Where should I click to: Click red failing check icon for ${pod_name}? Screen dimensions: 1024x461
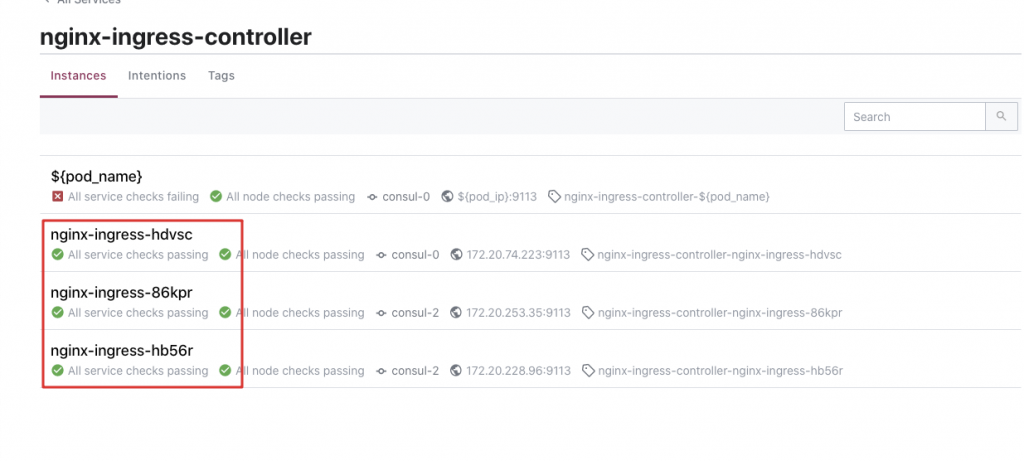tap(57, 196)
